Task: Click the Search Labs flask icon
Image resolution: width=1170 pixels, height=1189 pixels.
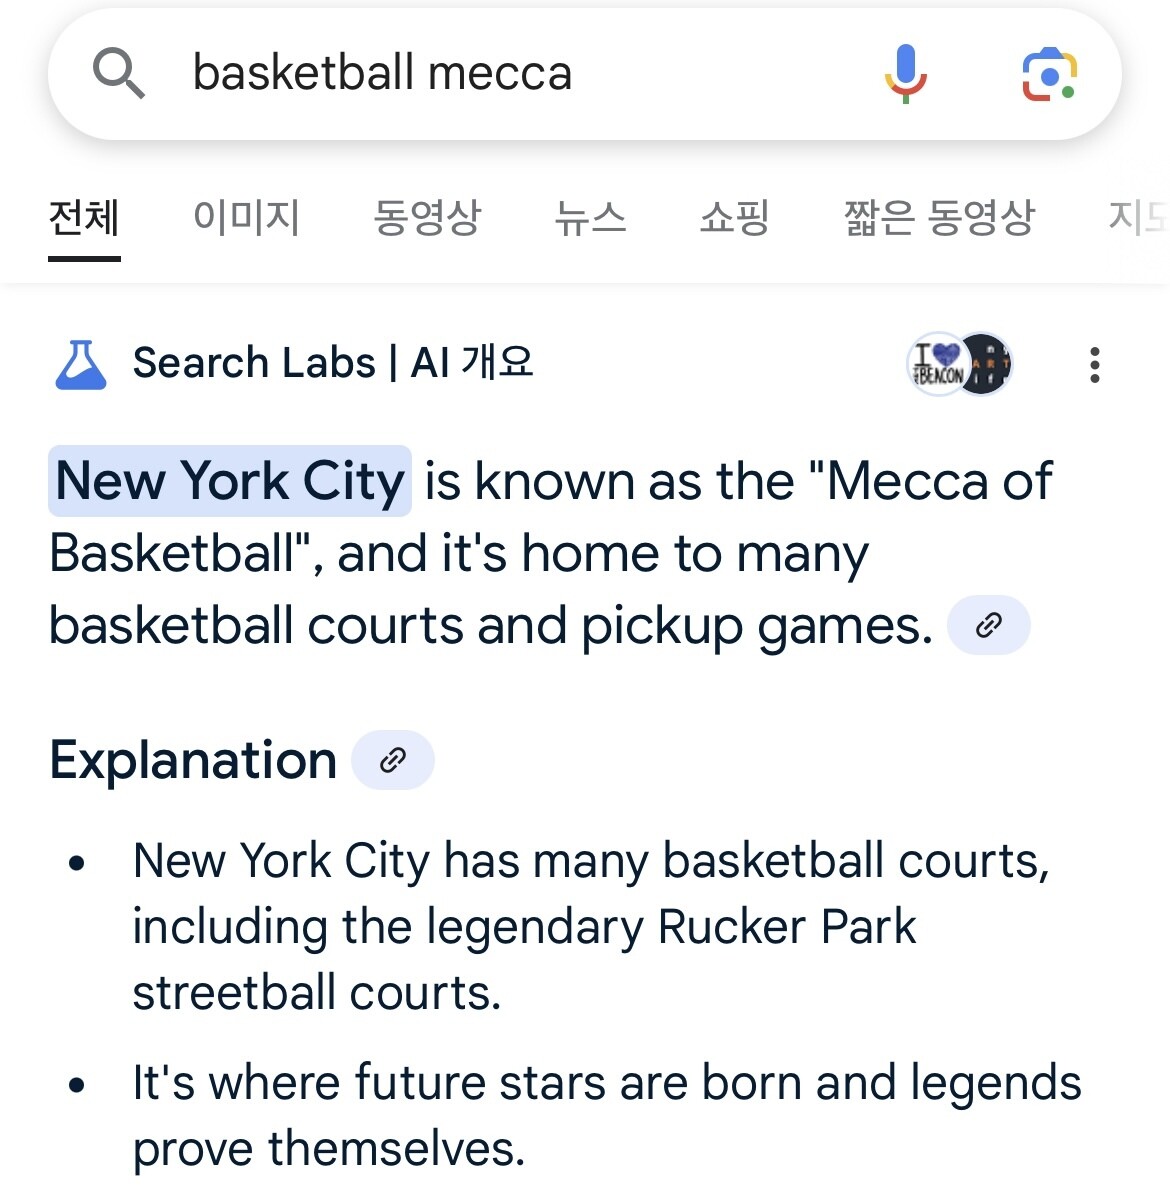Action: point(81,364)
